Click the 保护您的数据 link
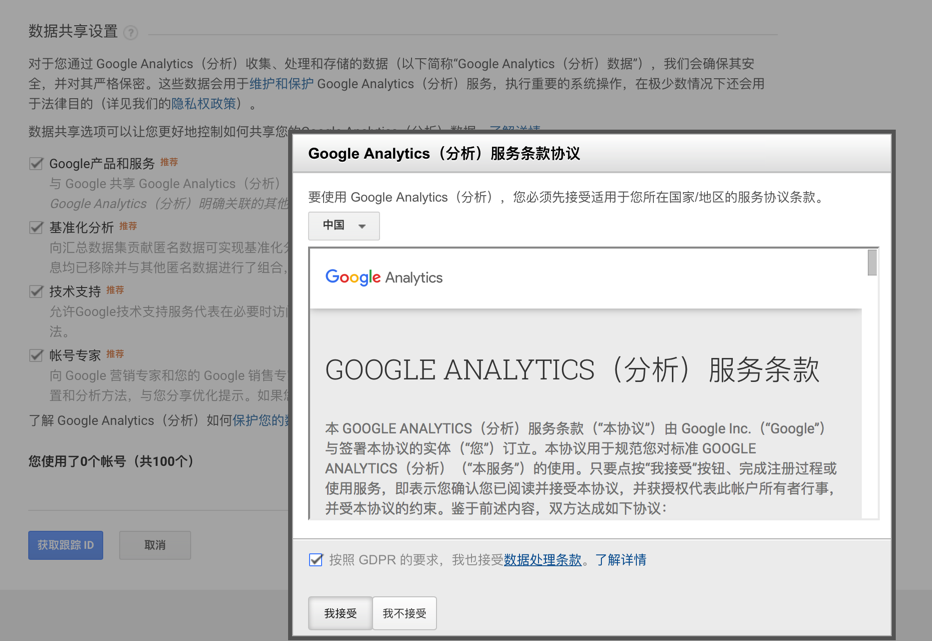This screenshot has width=932, height=641. tap(260, 421)
